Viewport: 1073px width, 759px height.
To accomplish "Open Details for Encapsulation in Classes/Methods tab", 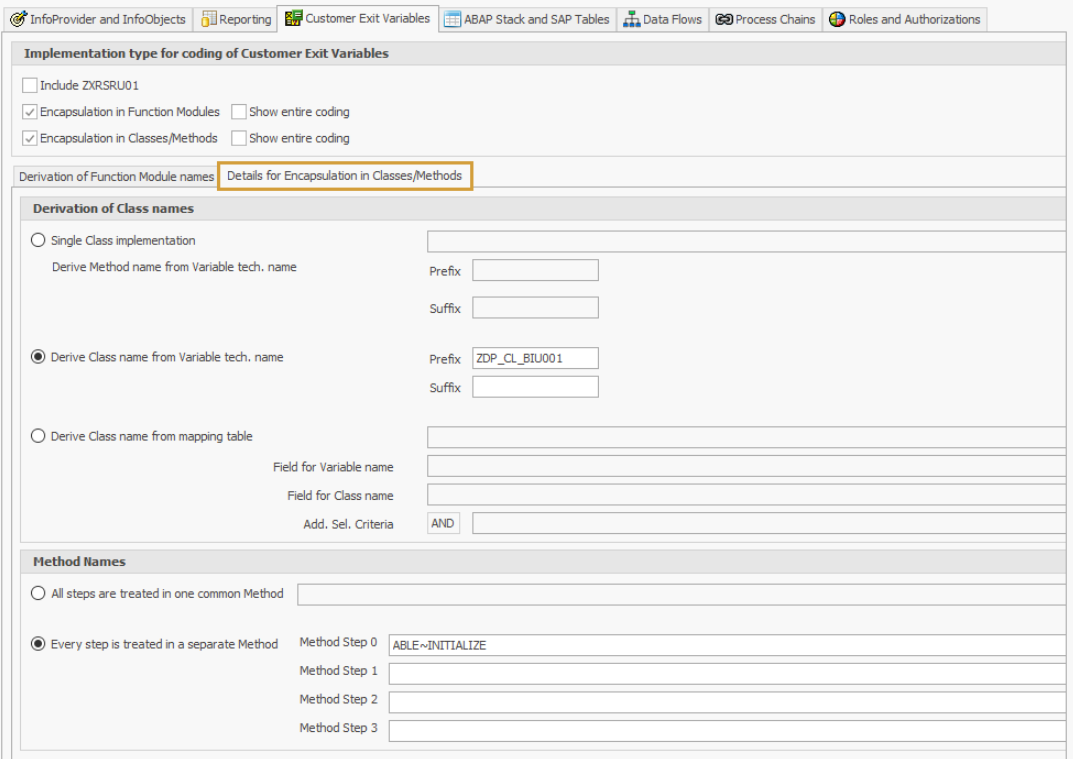I will [x=344, y=176].
